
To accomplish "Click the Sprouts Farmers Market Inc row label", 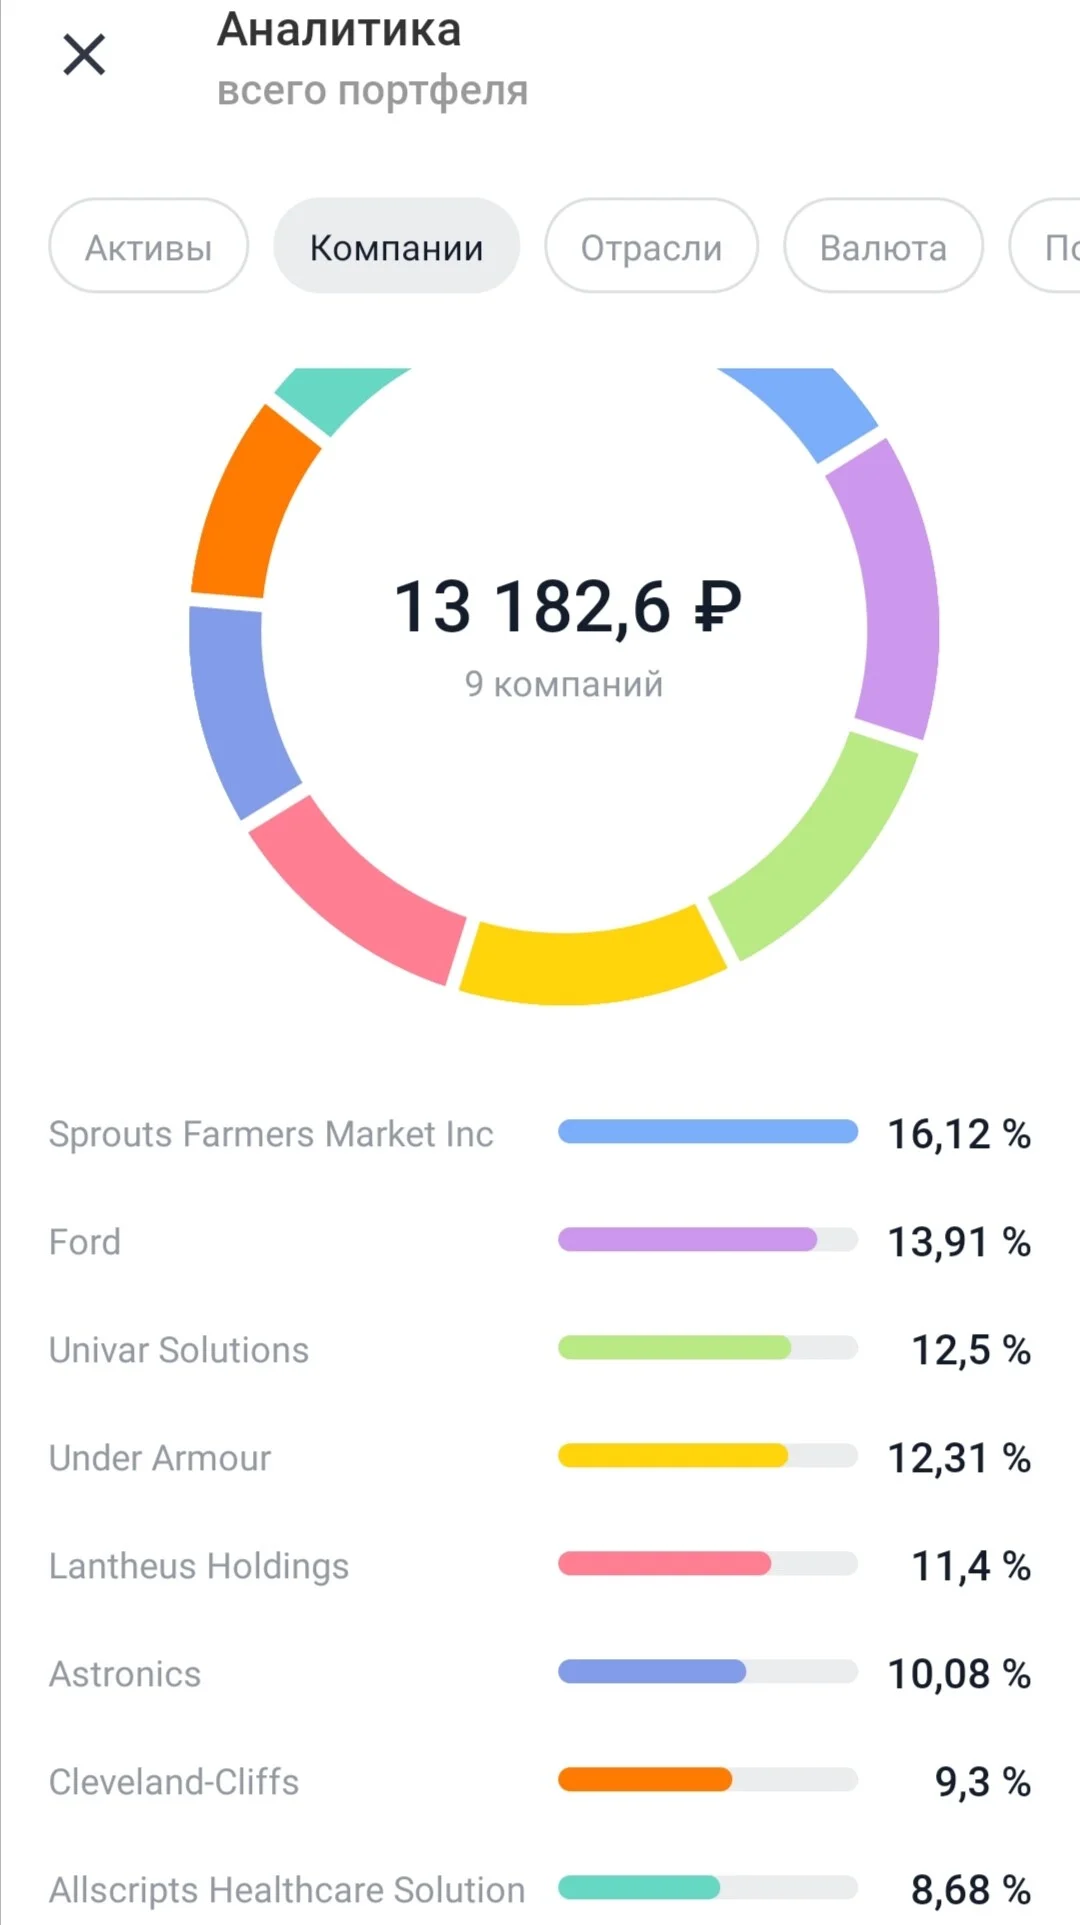I will pyautogui.click(x=271, y=1134).
